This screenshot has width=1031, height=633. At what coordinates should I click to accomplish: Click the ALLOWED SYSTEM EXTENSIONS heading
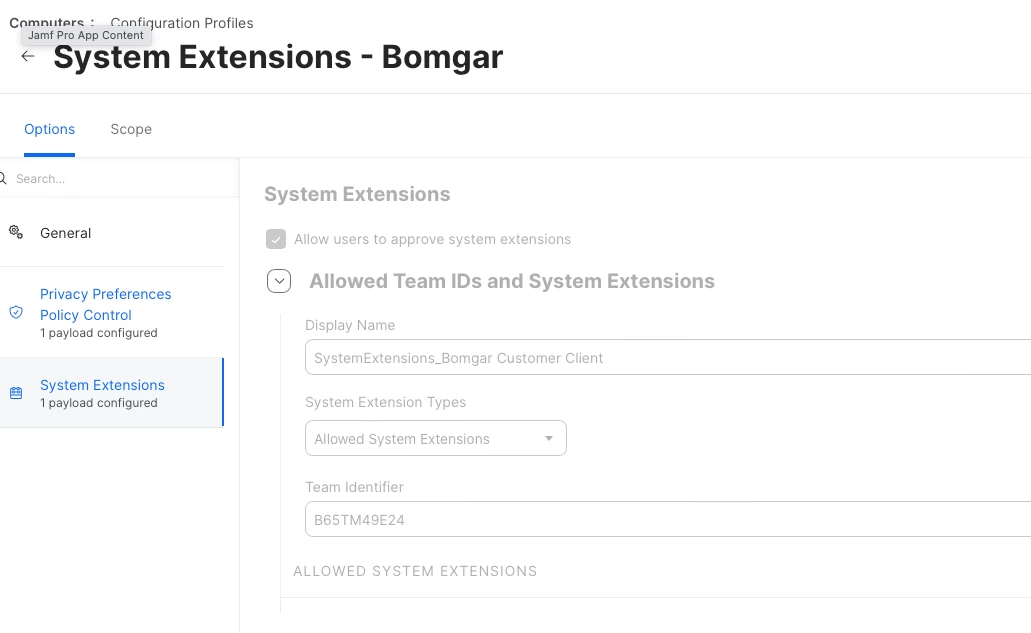(x=415, y=571)
